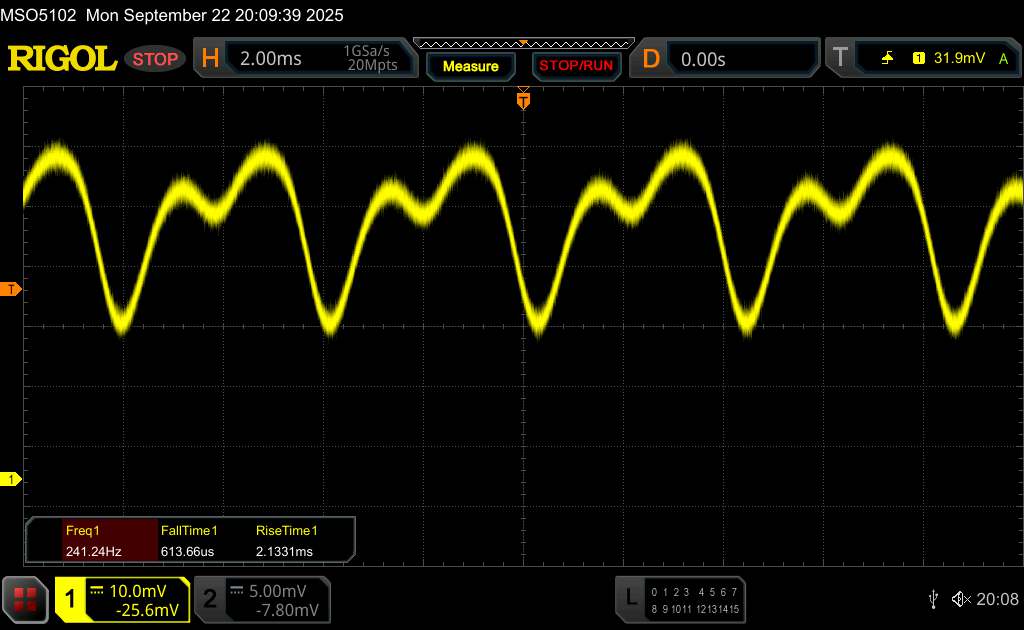1024x630 pixels.
Task: Click the orange H horizontal icon
Action: click(x=210, y=59)
